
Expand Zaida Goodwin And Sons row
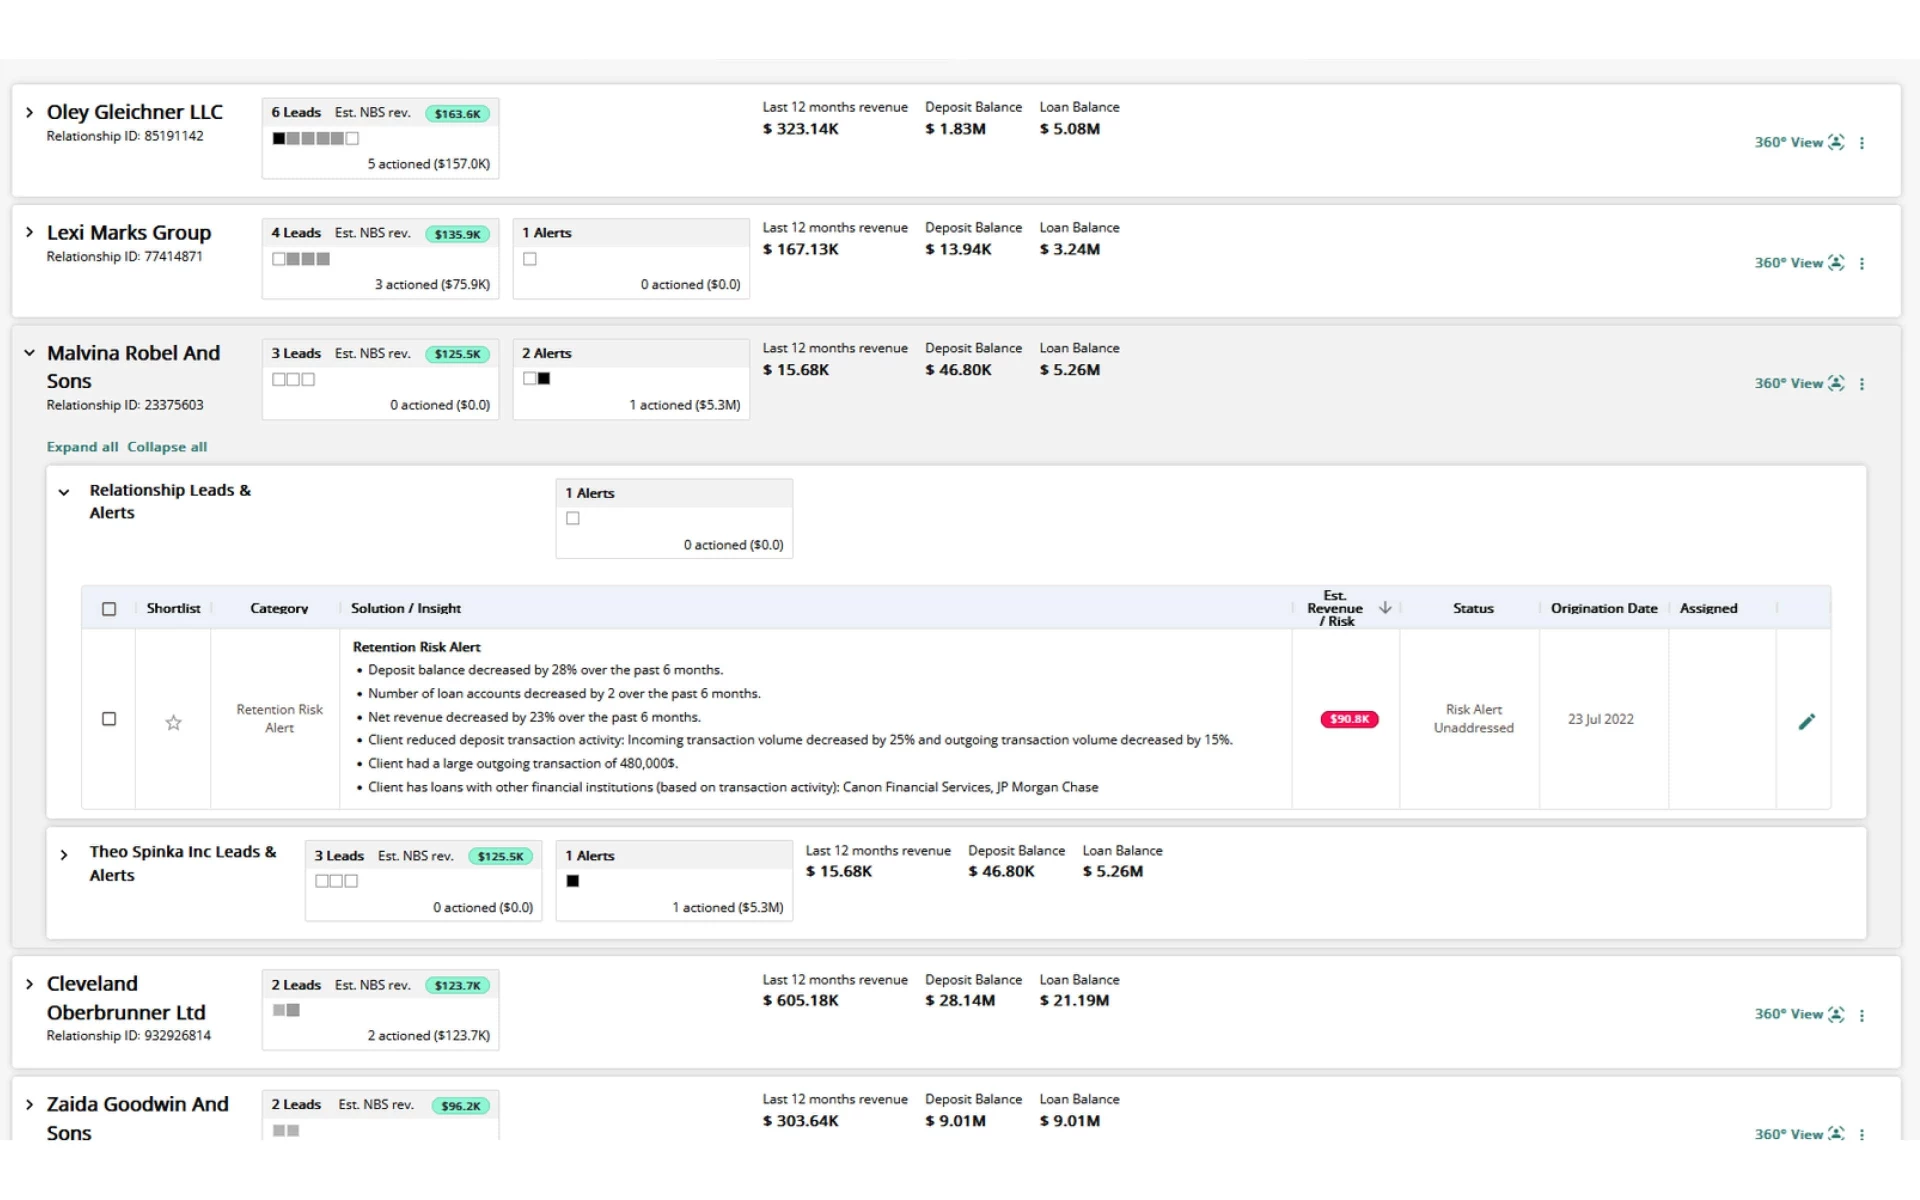point(29,1104)
